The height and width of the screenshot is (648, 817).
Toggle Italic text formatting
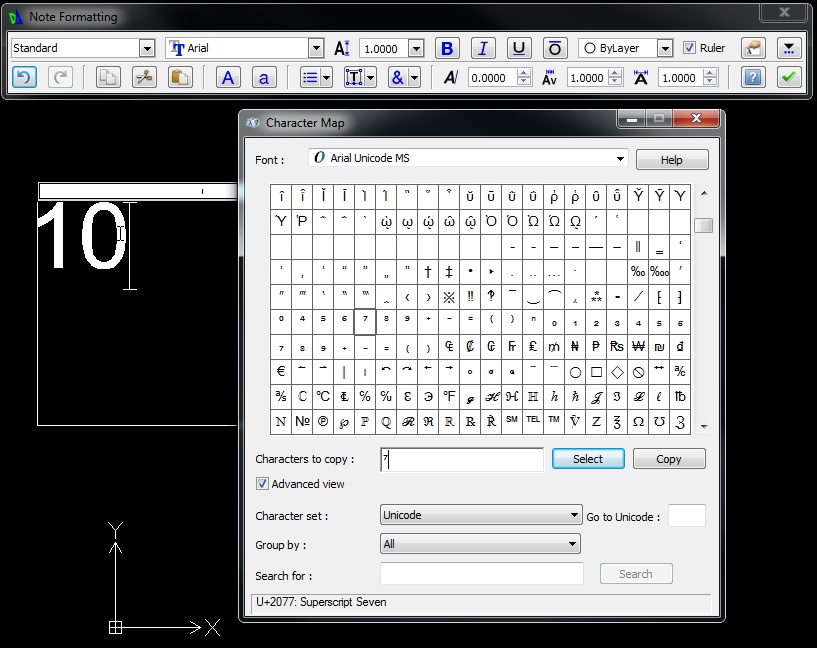point(483,48)
